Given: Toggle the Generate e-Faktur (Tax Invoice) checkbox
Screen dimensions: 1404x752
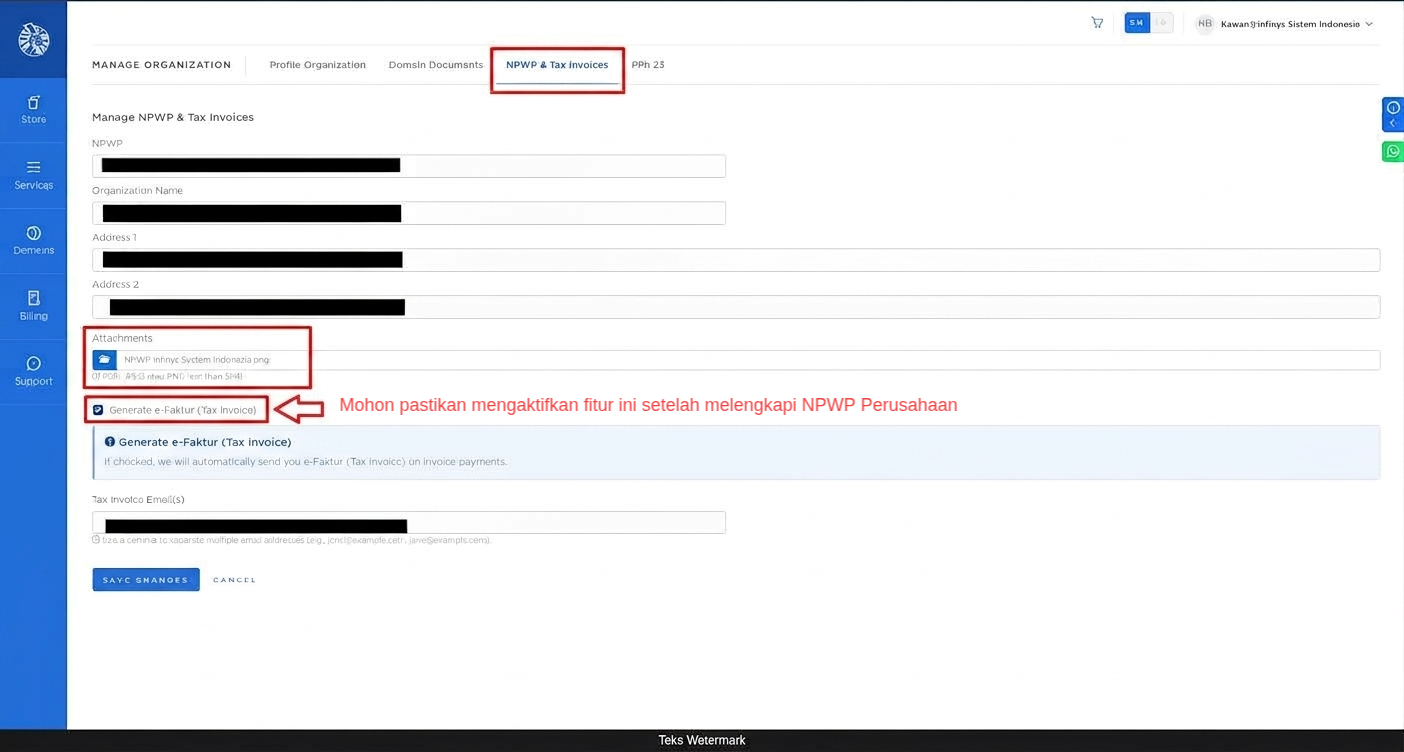Looking at the screenshot, I should point(98,410).
